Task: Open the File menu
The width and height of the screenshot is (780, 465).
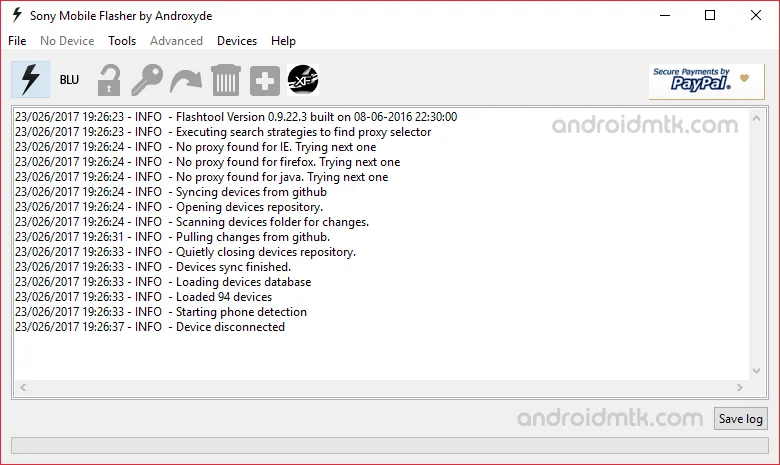Action: (x=17, y=41)
